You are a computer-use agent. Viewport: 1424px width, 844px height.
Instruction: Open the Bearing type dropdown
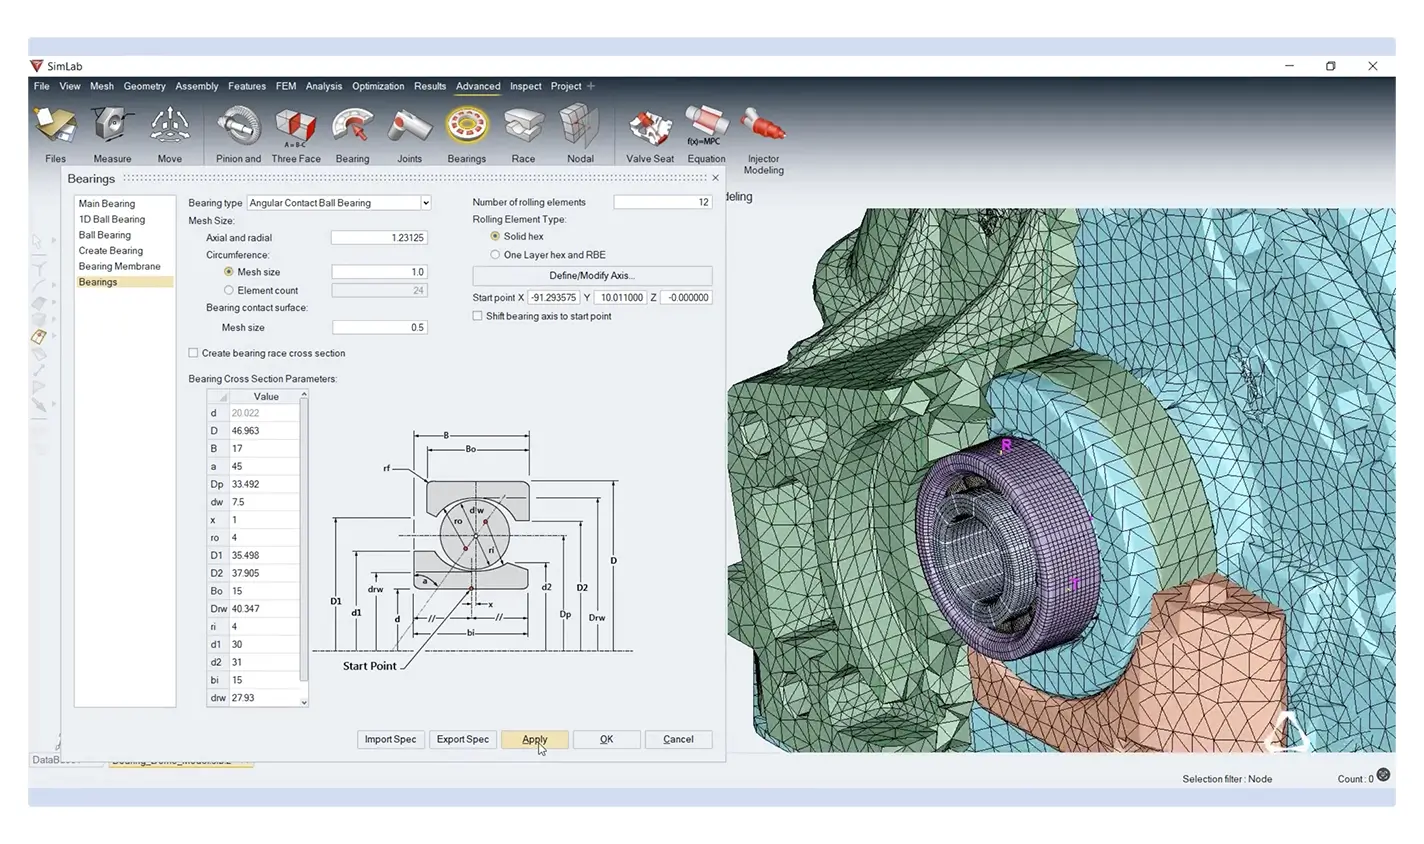pos(339,203)
